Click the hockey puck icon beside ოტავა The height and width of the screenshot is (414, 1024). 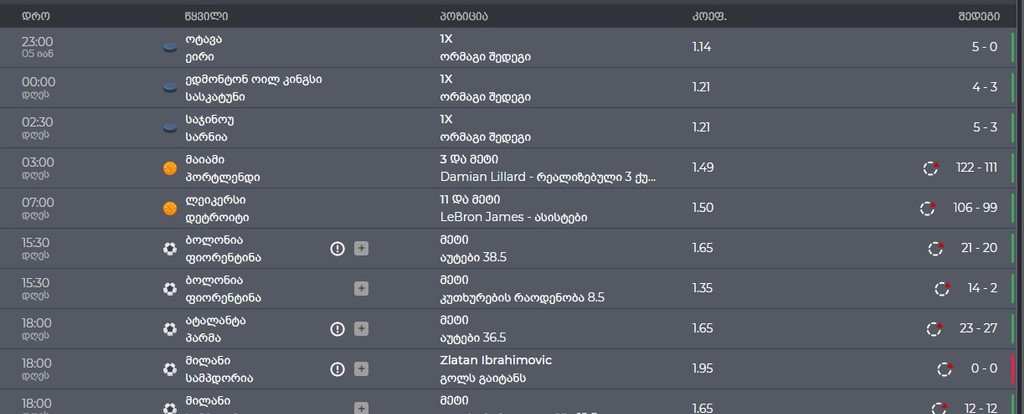click(170, 48)
